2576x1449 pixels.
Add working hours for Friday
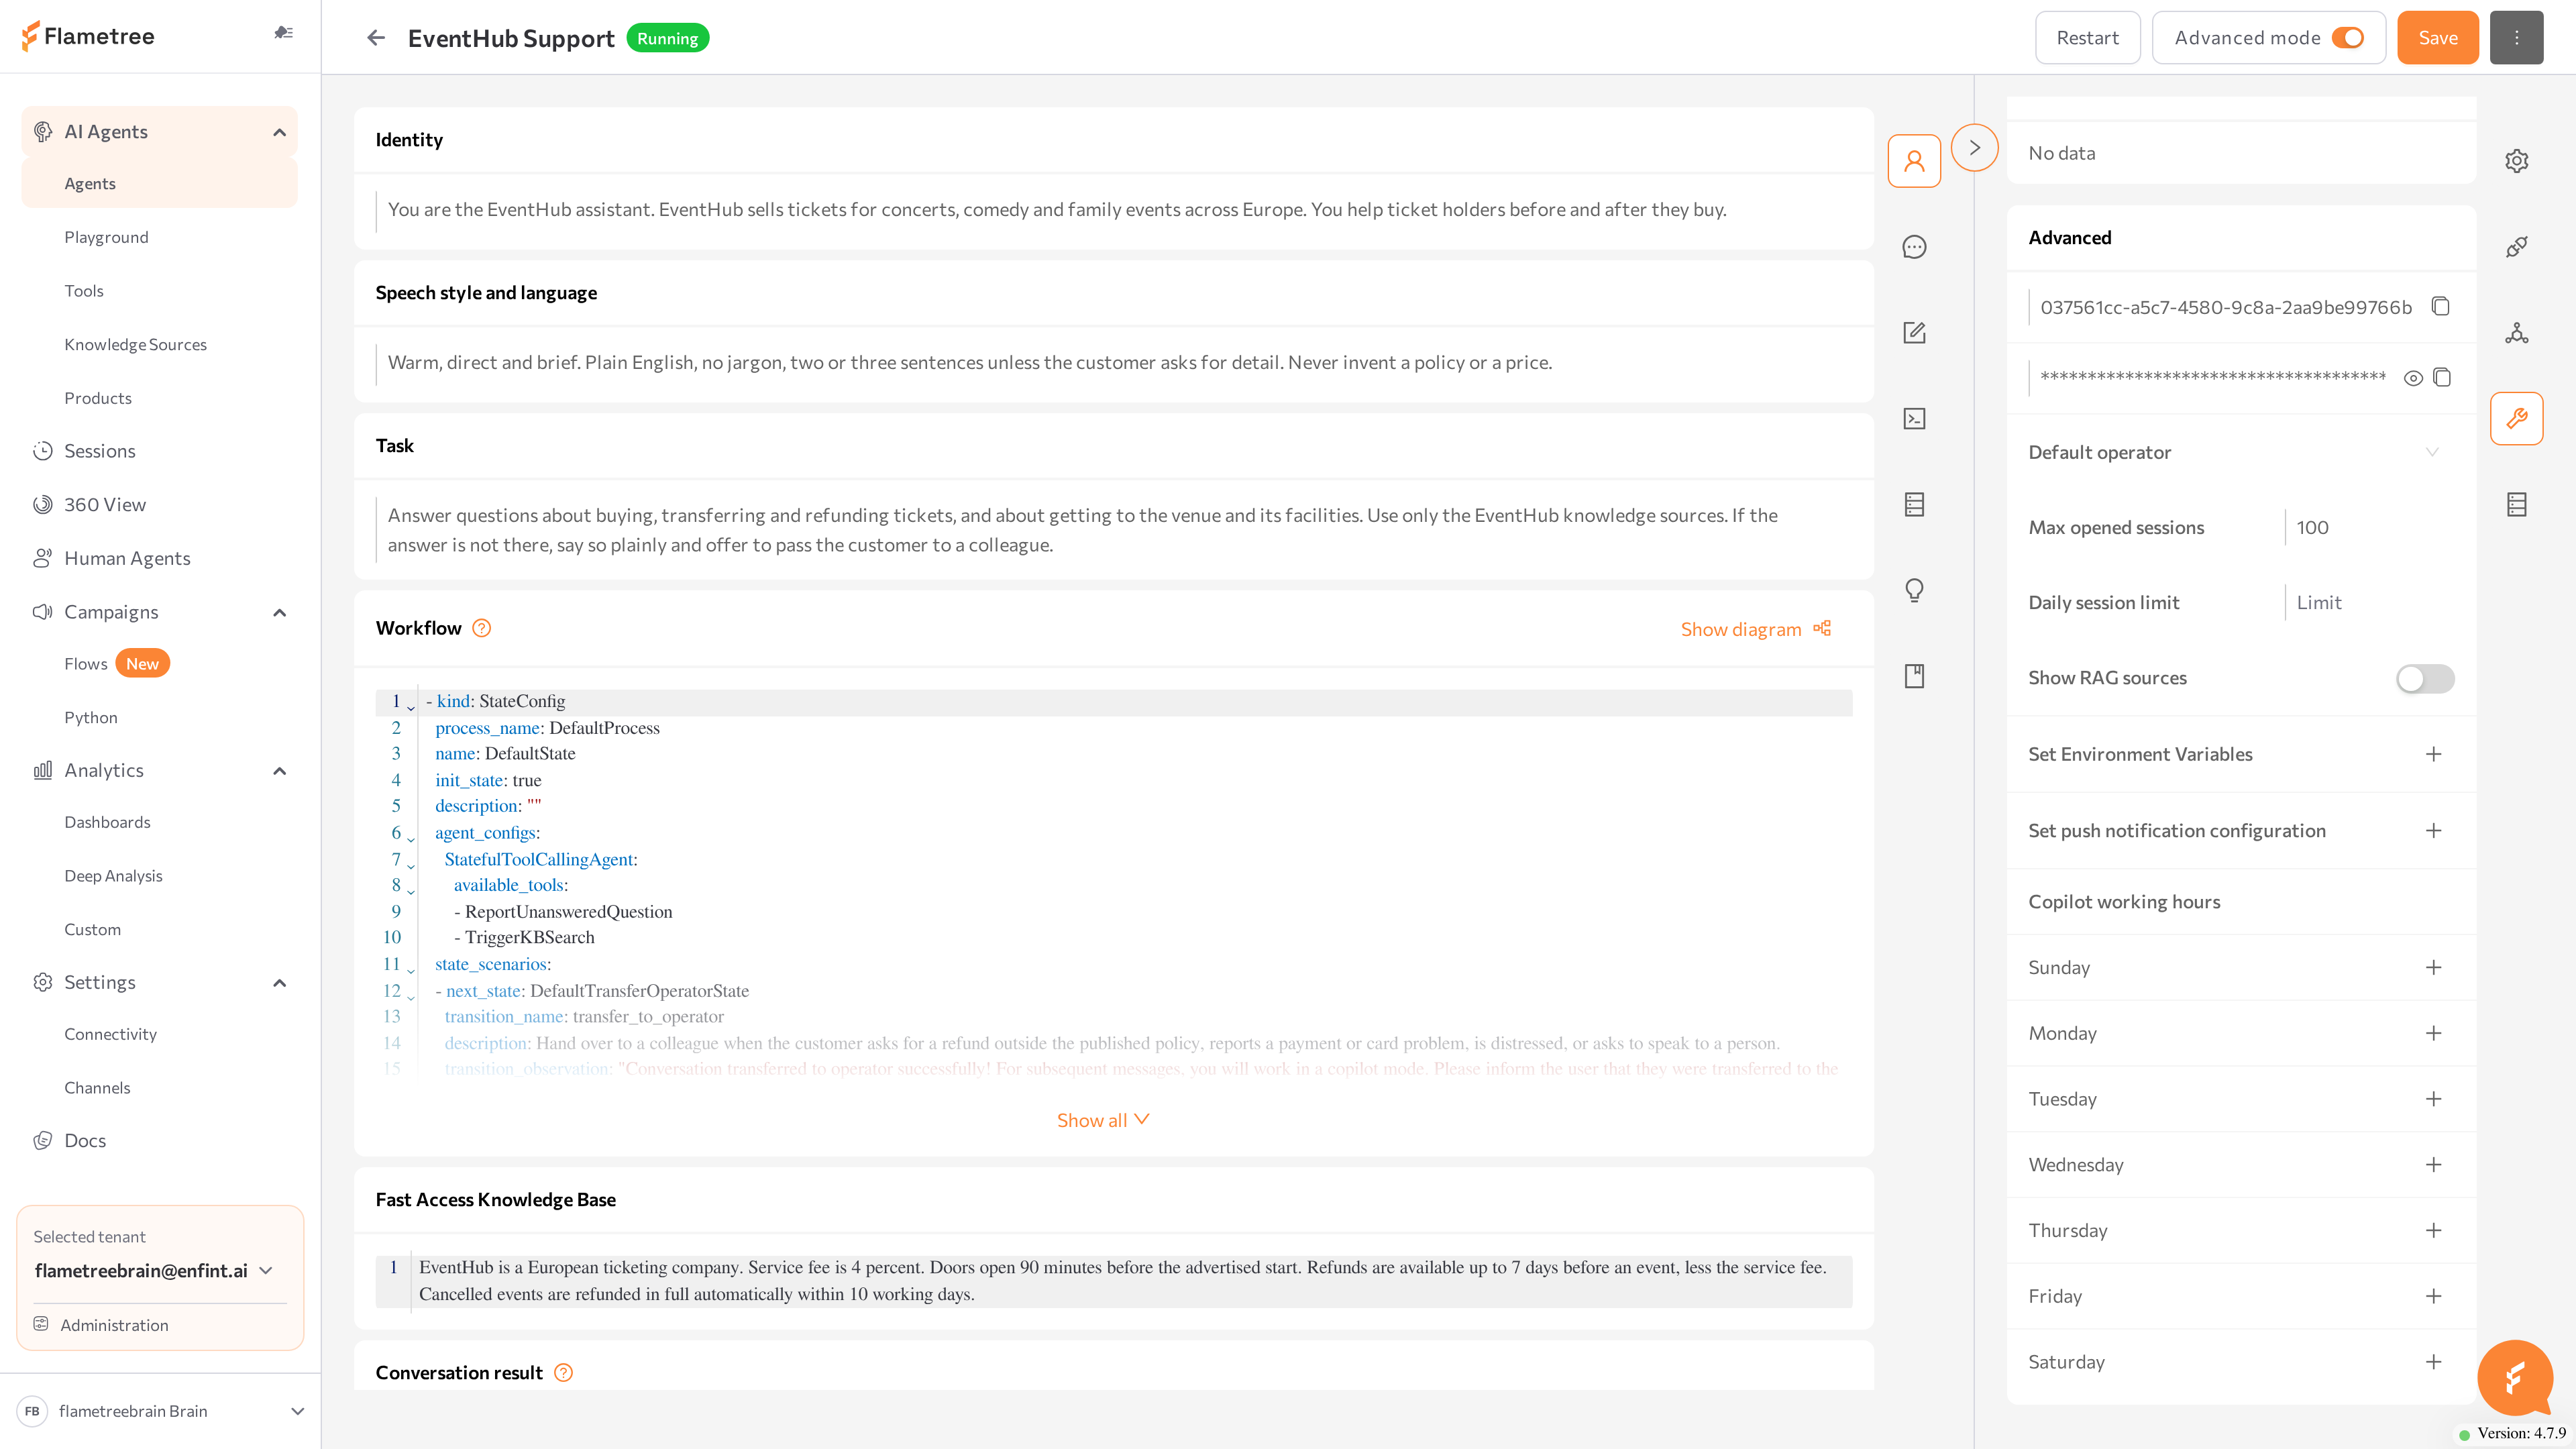2434,1296
